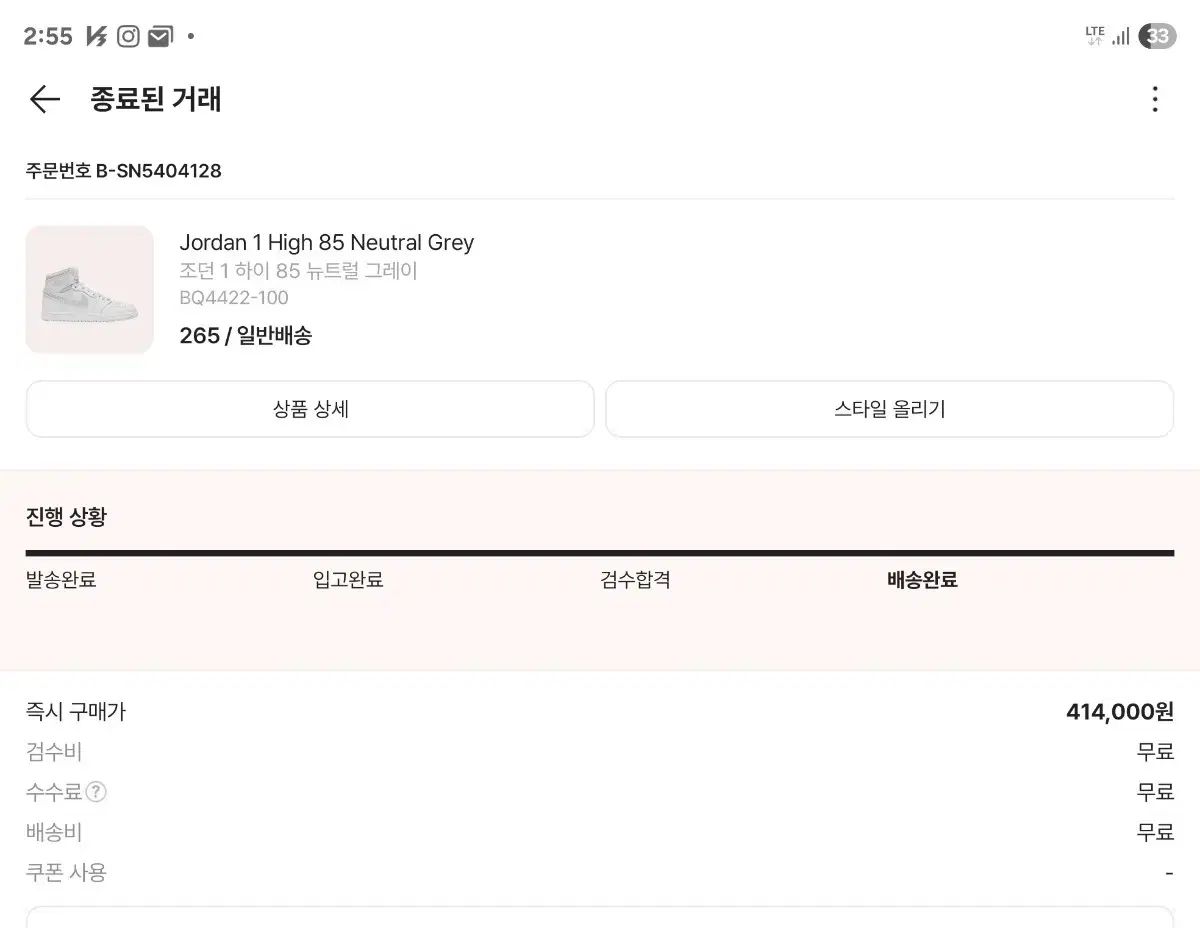Open the Jordan 1 sneaker thumbnail
1200x928 pixels.
click(90, 289)
